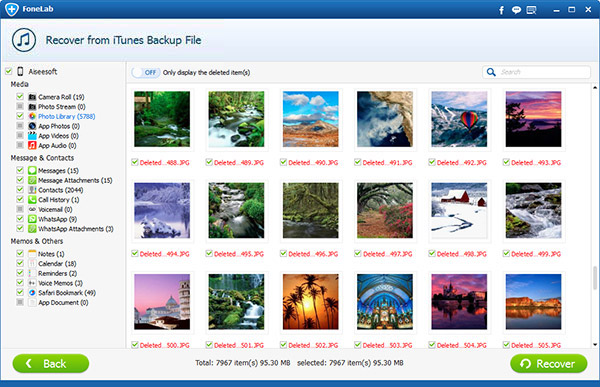The width and height of the screenshot is (600, 387).
Task: Uncheck the Photo Library checkbox
Action: (20, 116)
